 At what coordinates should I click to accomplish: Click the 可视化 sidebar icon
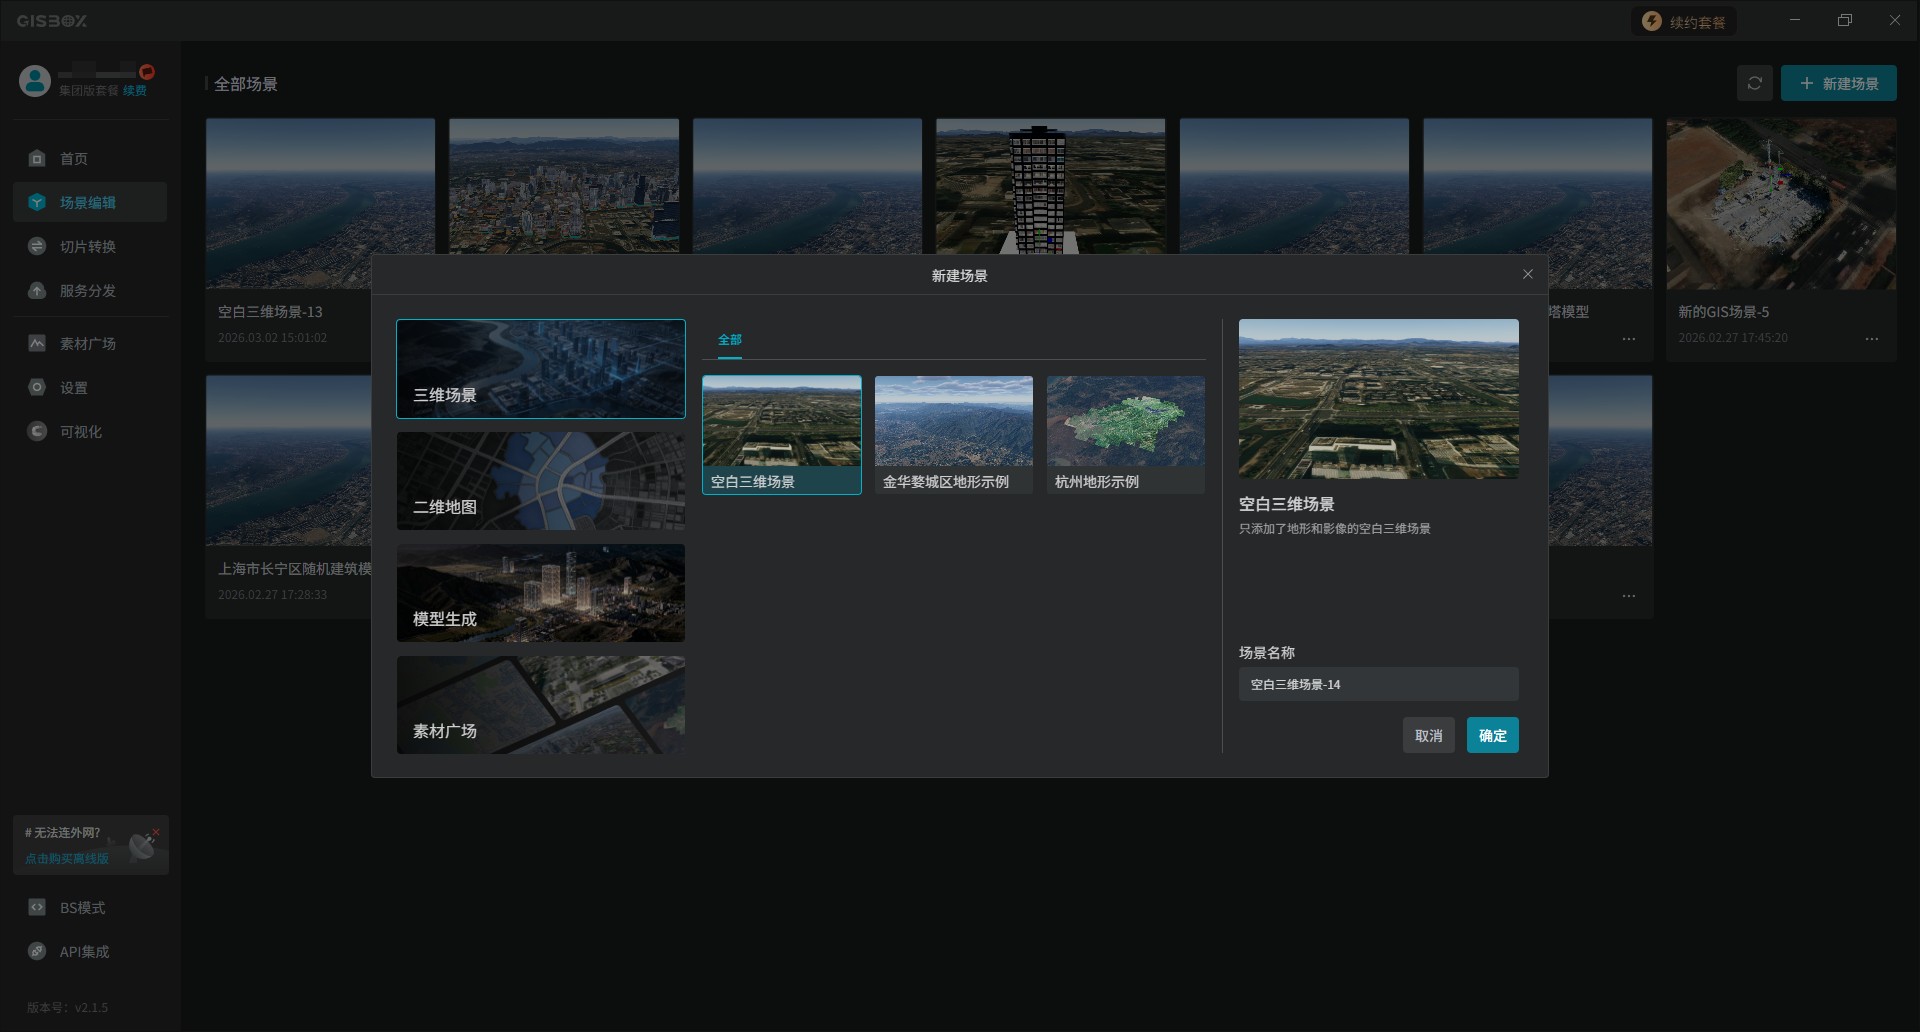coord(37,432)
